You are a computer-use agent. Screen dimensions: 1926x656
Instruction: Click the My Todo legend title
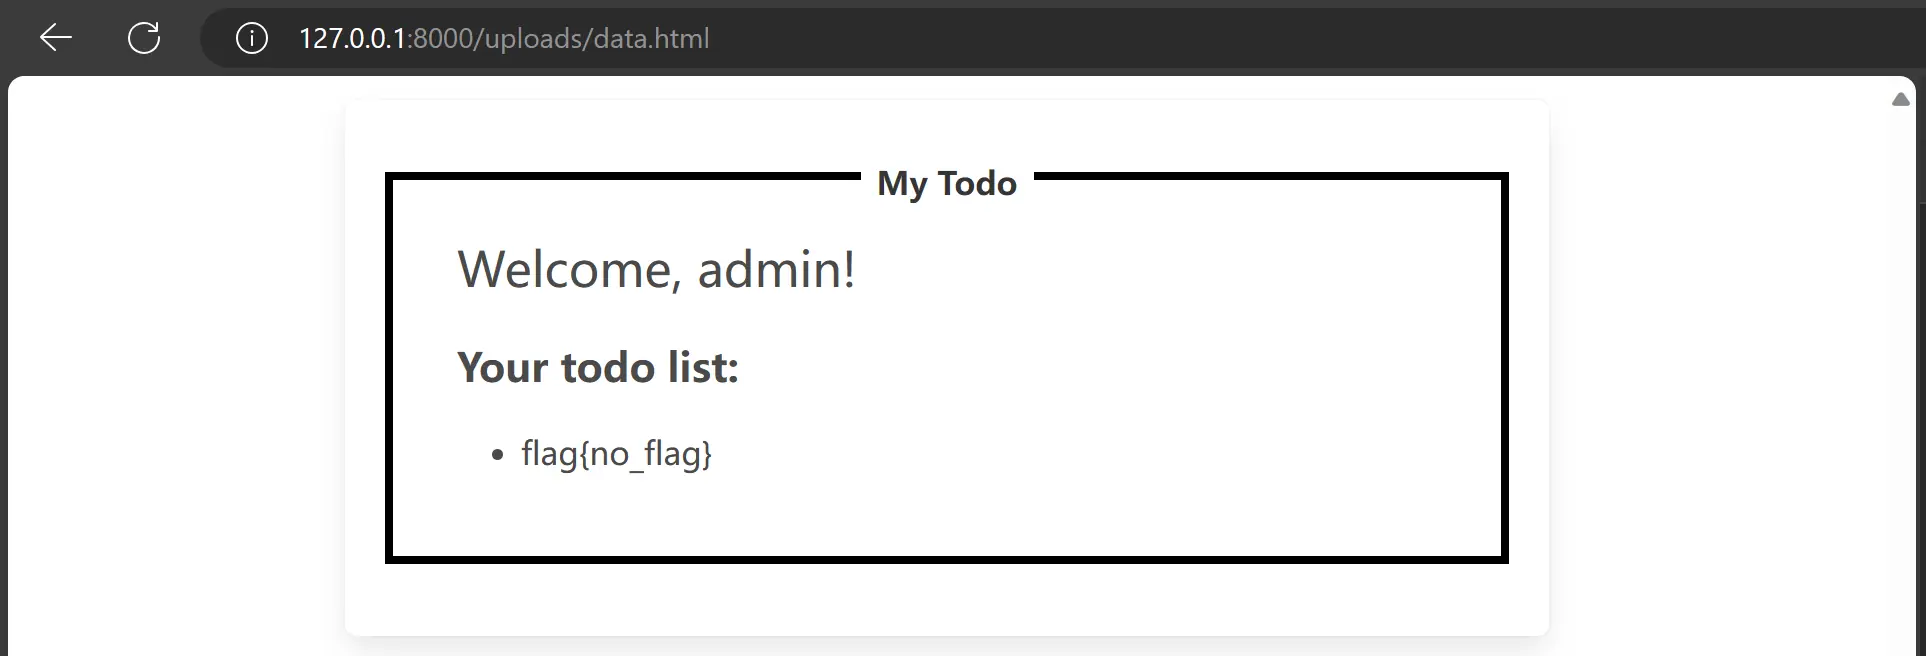pyautogui.click(x=946, y=183)
